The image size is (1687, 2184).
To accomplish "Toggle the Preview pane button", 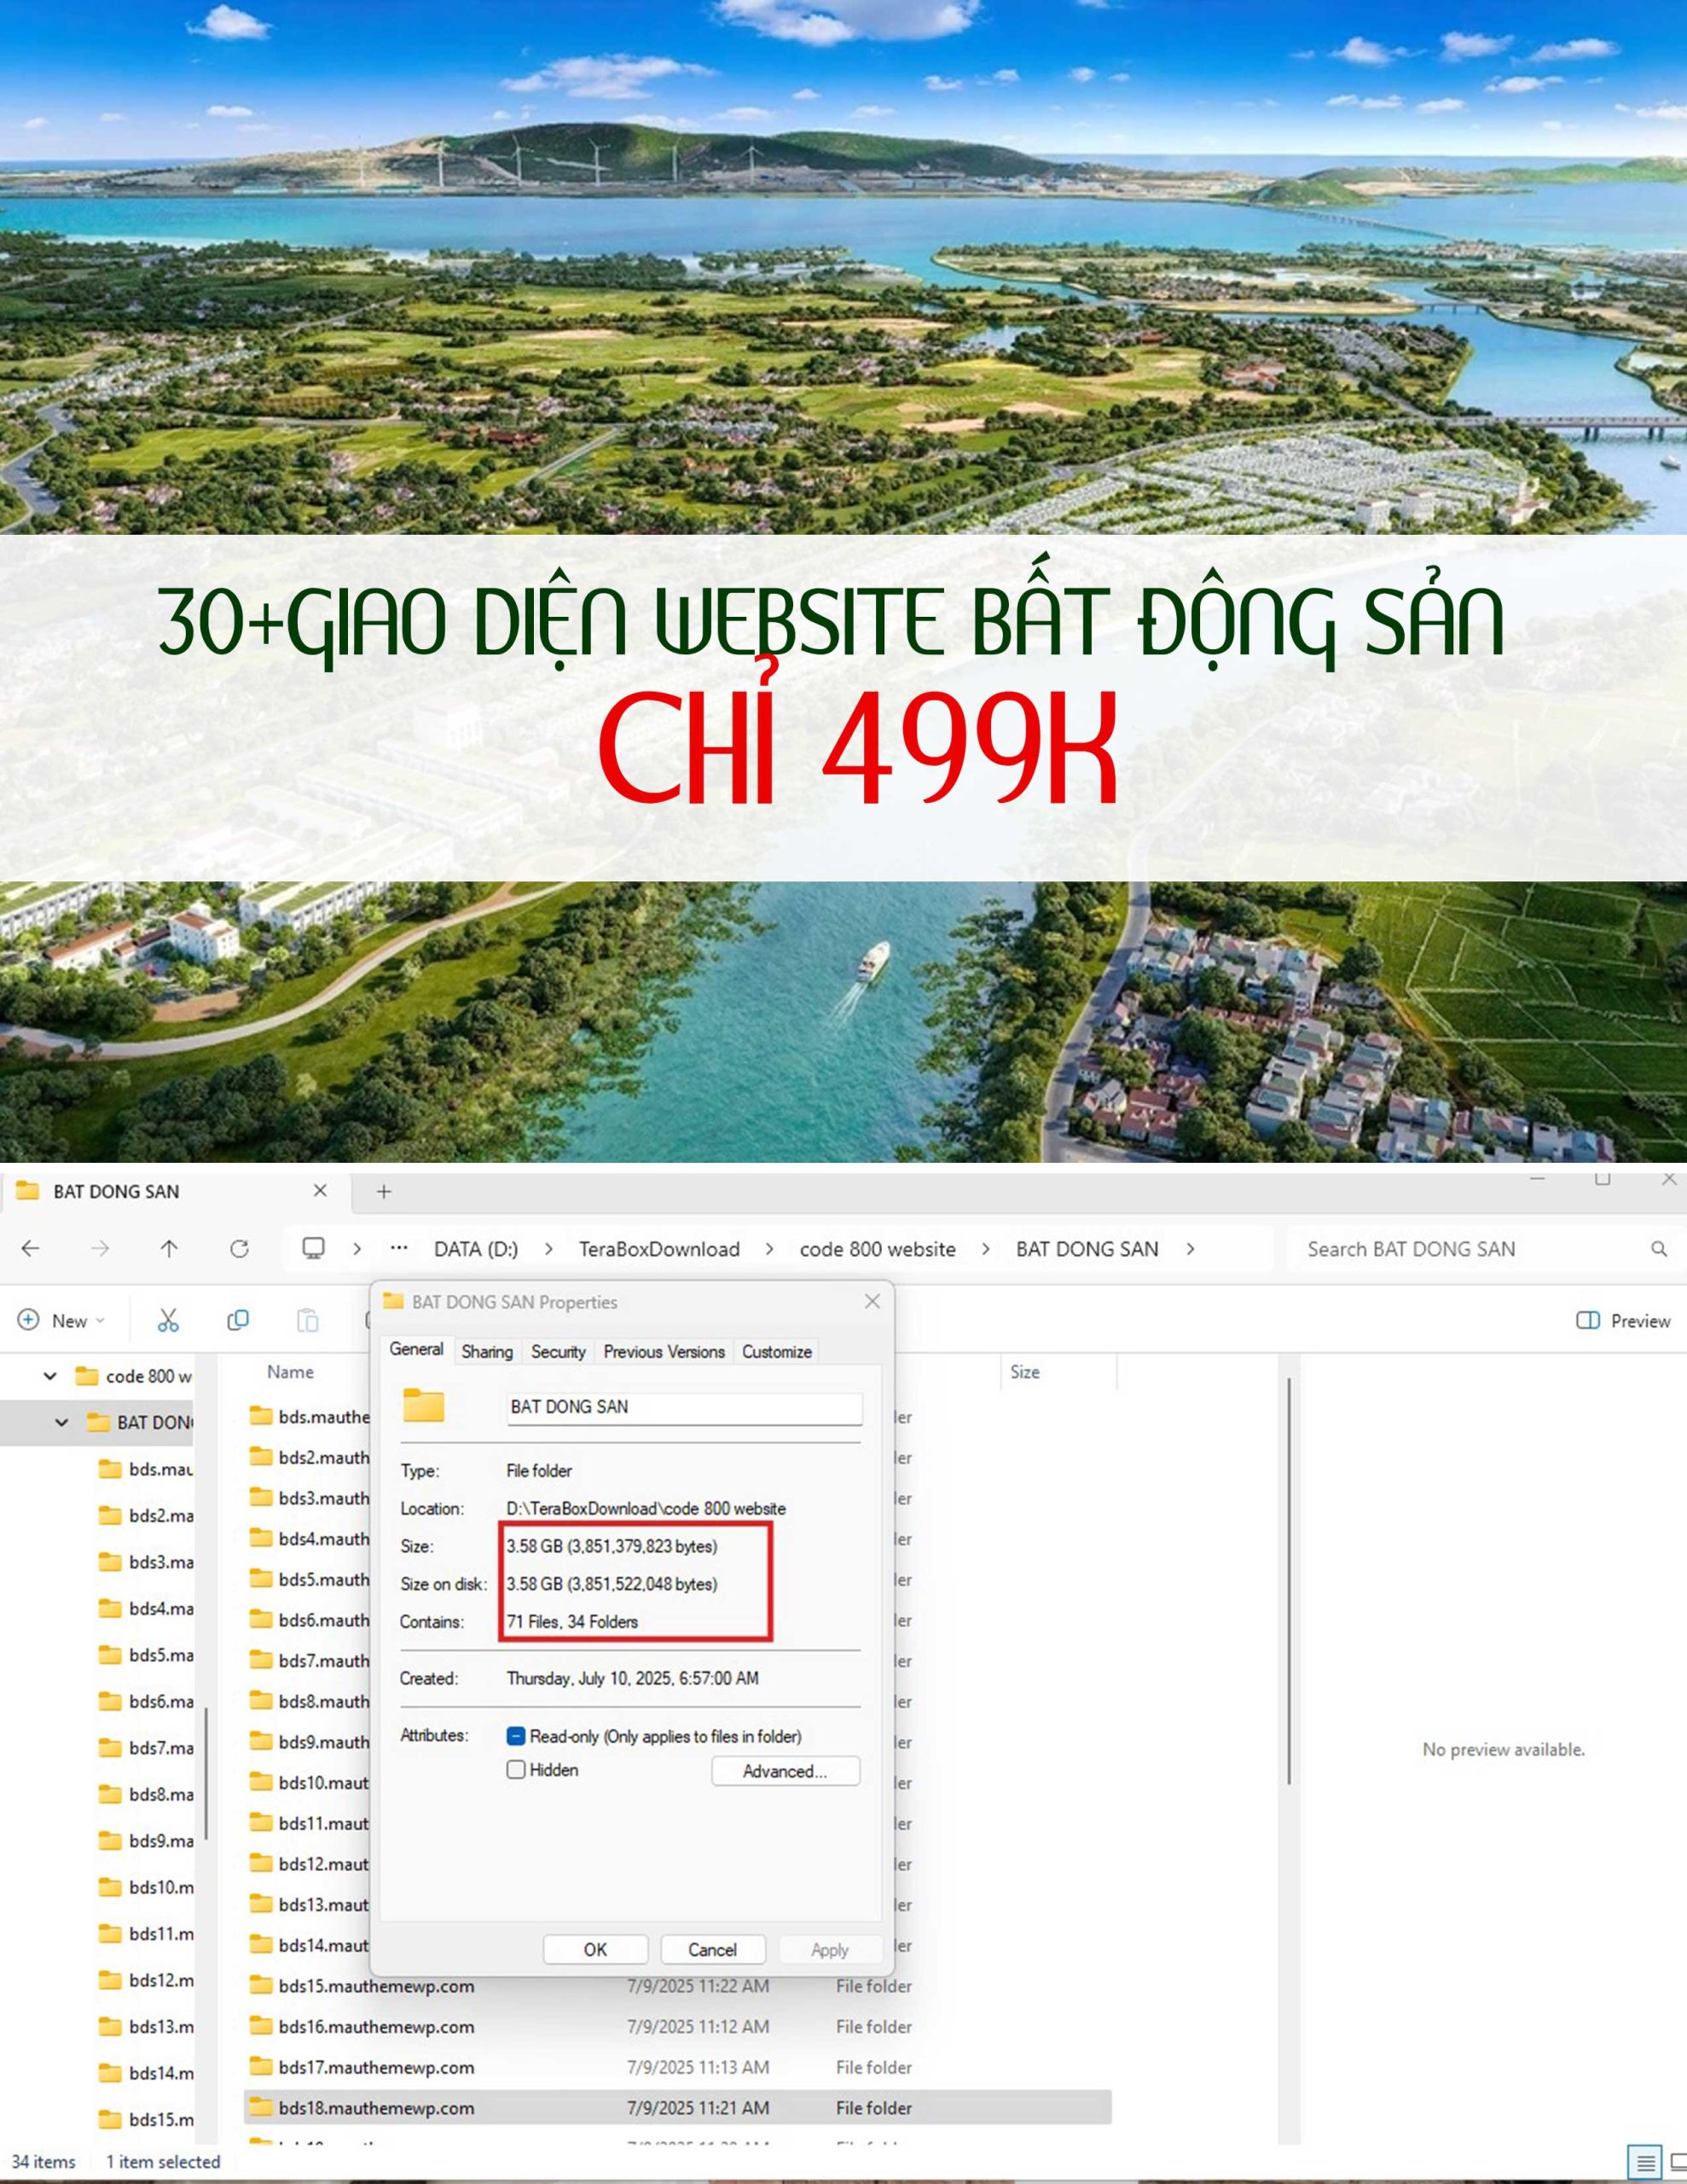I will (1622, 1320).
